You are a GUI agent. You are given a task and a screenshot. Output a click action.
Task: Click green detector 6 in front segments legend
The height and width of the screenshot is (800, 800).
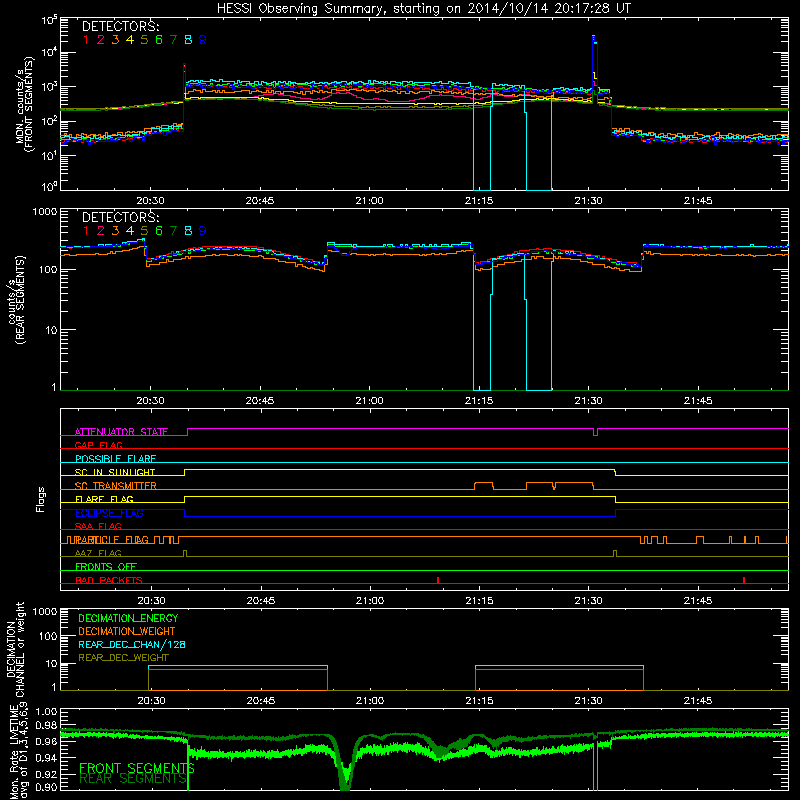pos(159,39)
